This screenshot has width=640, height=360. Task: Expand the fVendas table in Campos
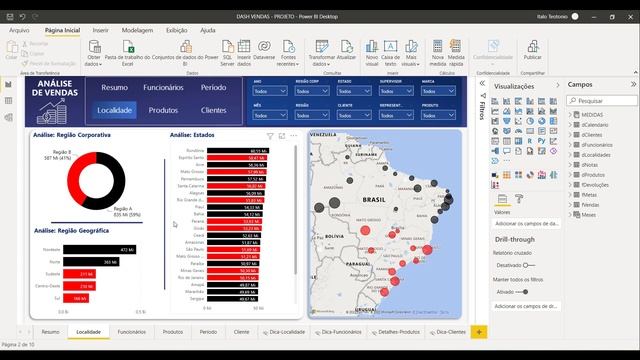tap(570, 204)
